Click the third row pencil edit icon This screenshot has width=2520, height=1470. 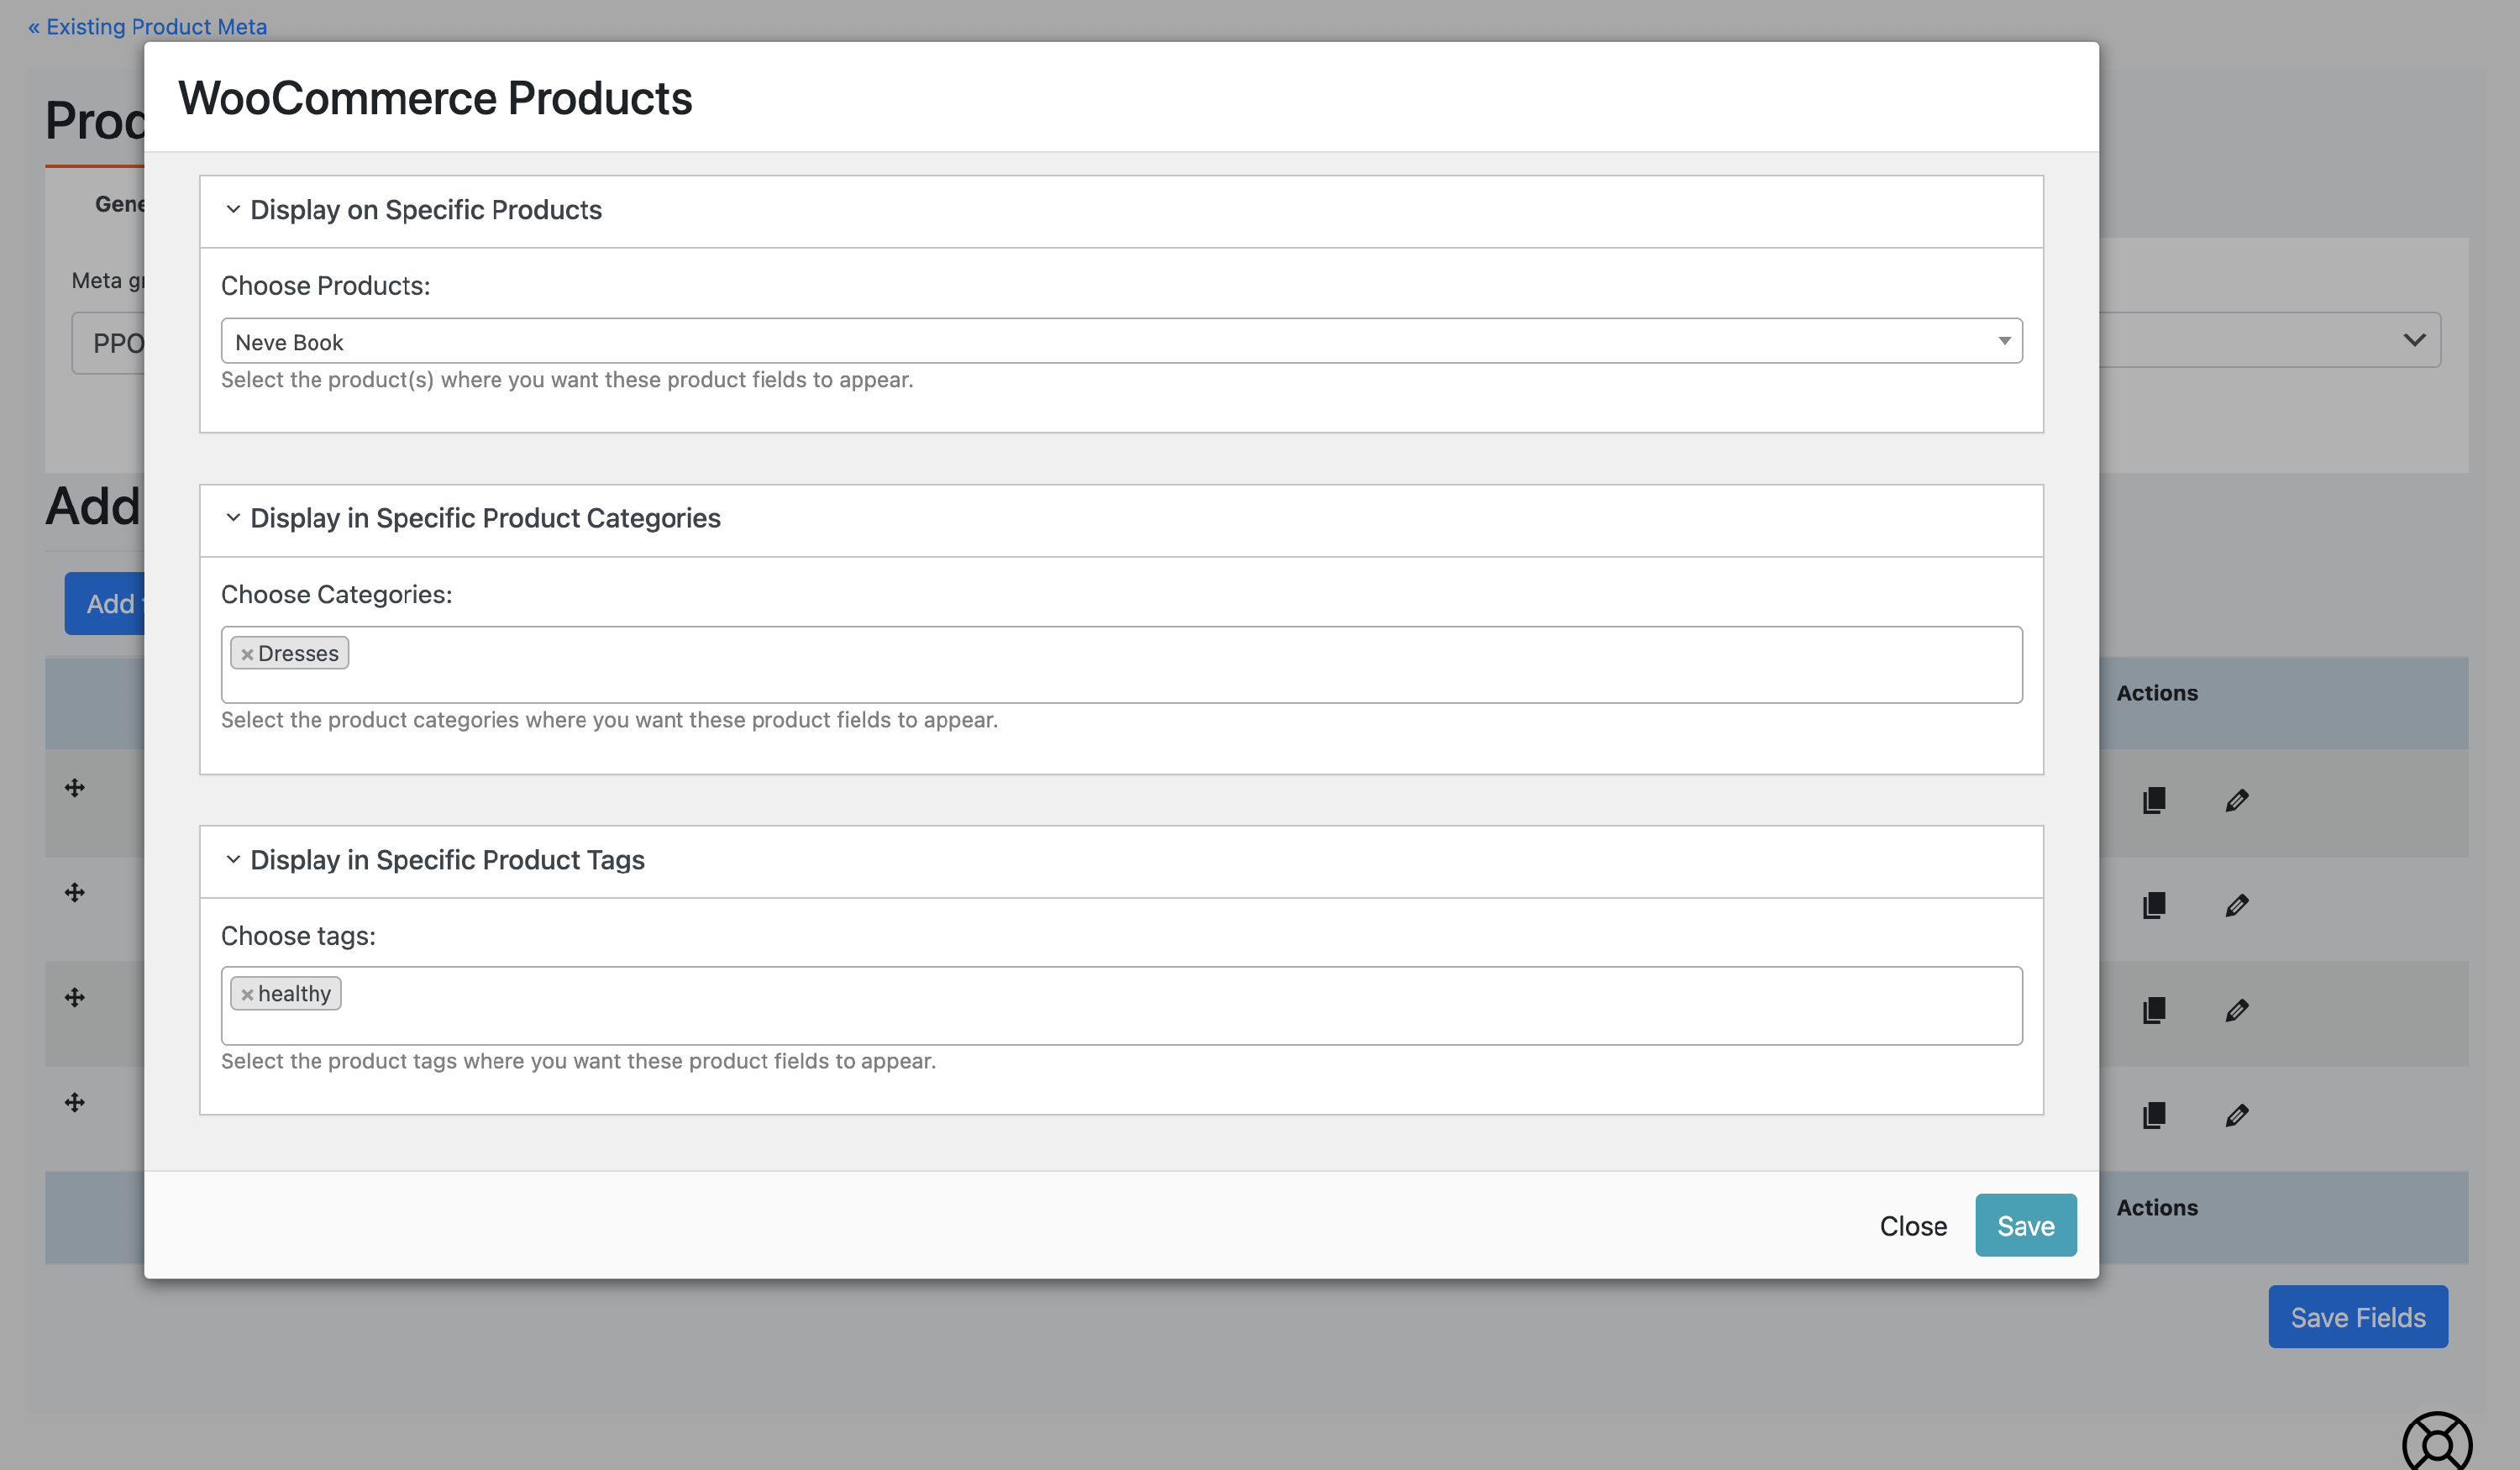(2237, 1010)
